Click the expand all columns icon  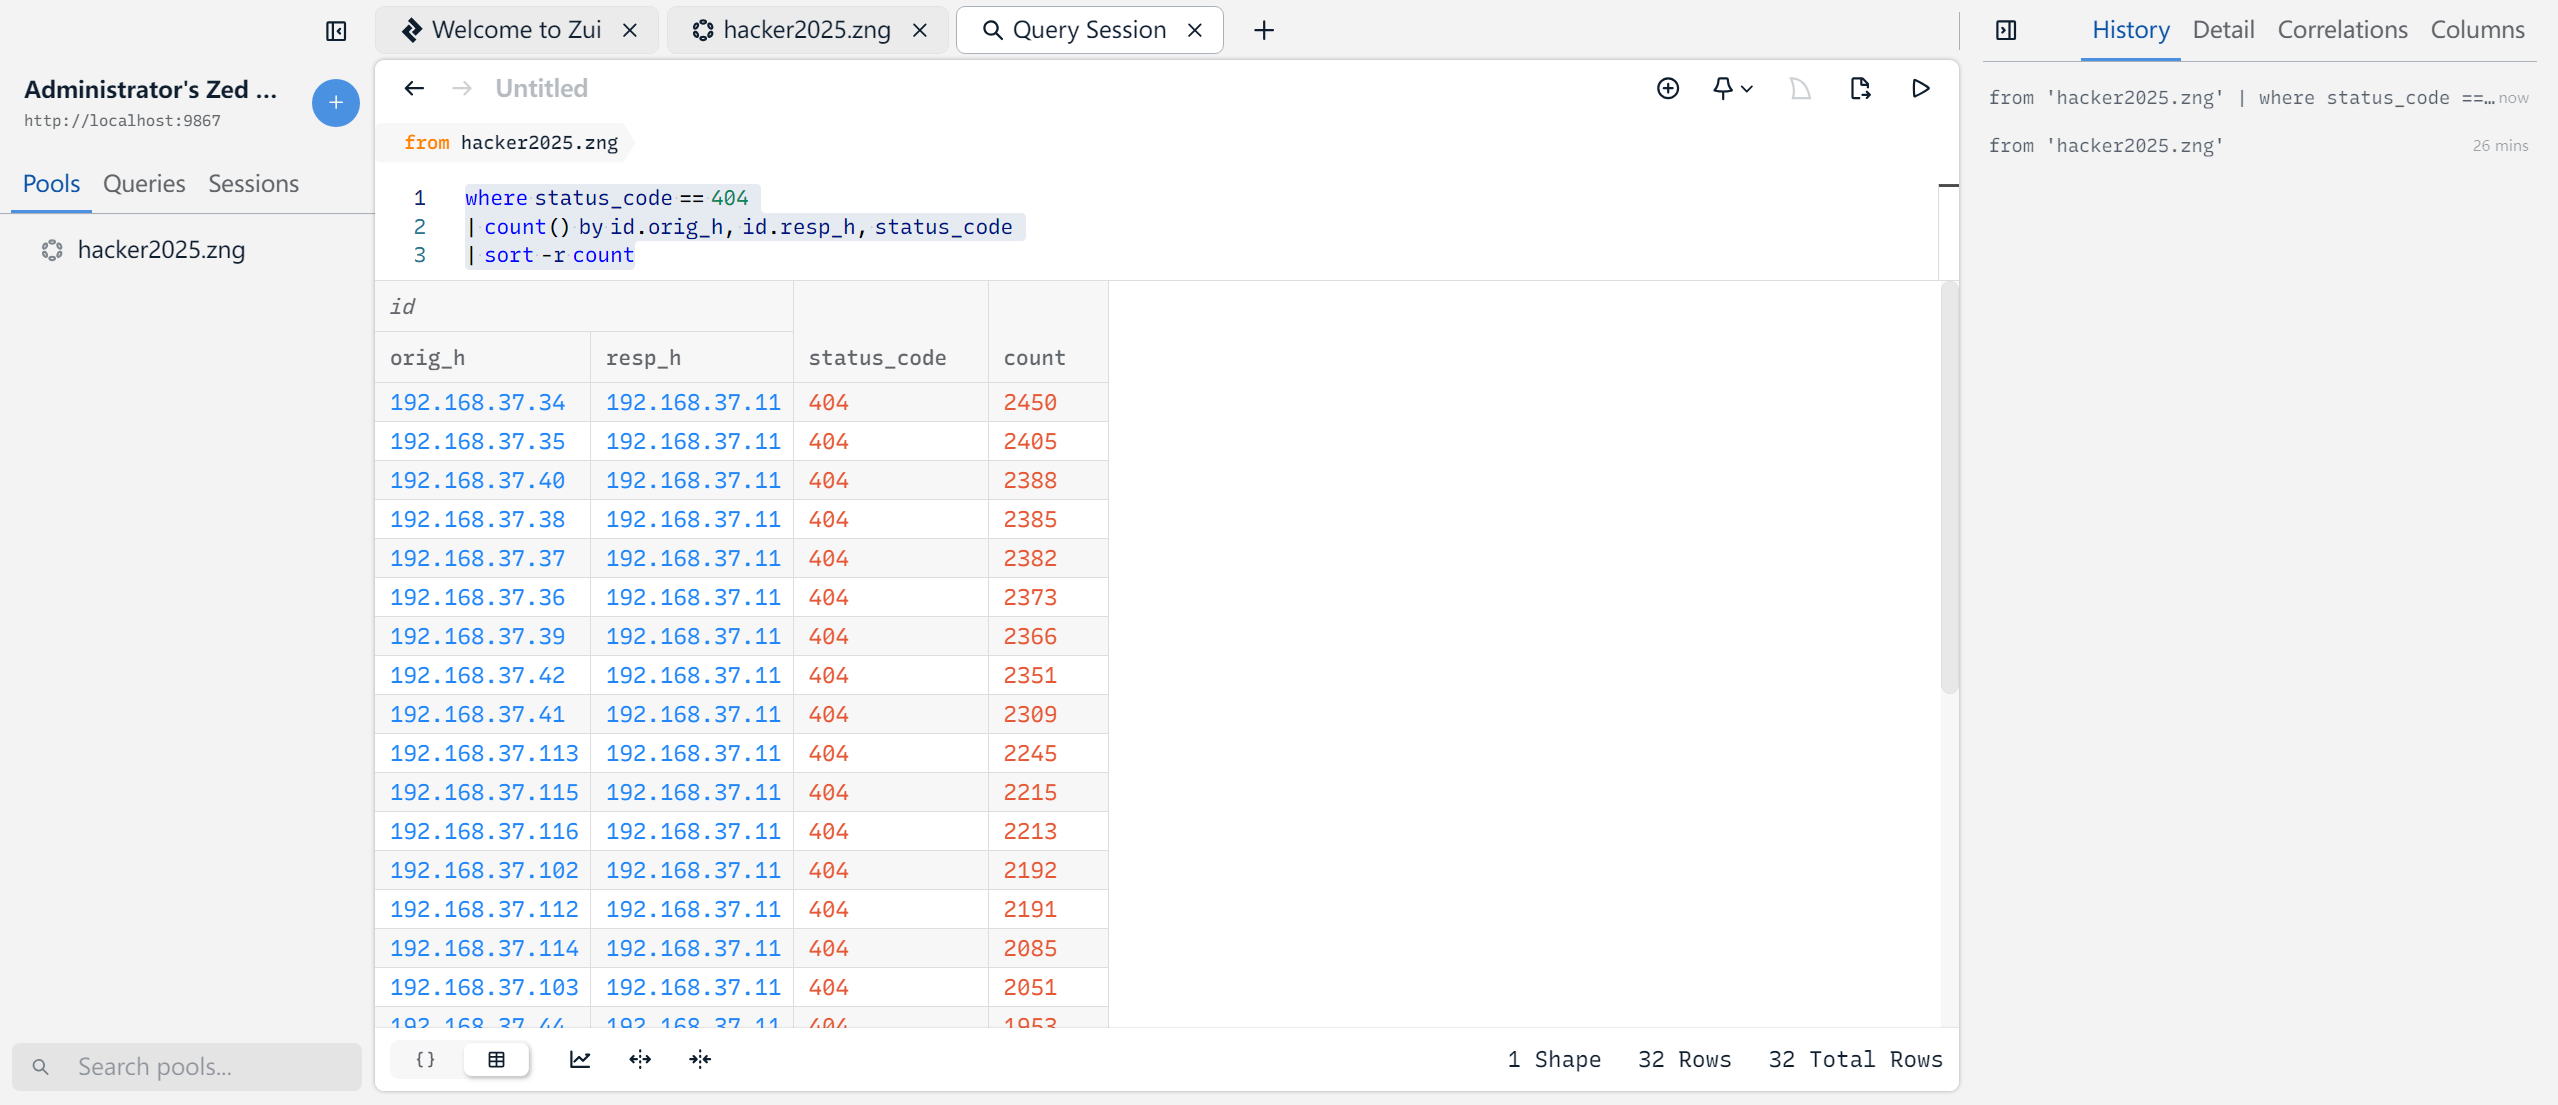(x=640, y=1059)
